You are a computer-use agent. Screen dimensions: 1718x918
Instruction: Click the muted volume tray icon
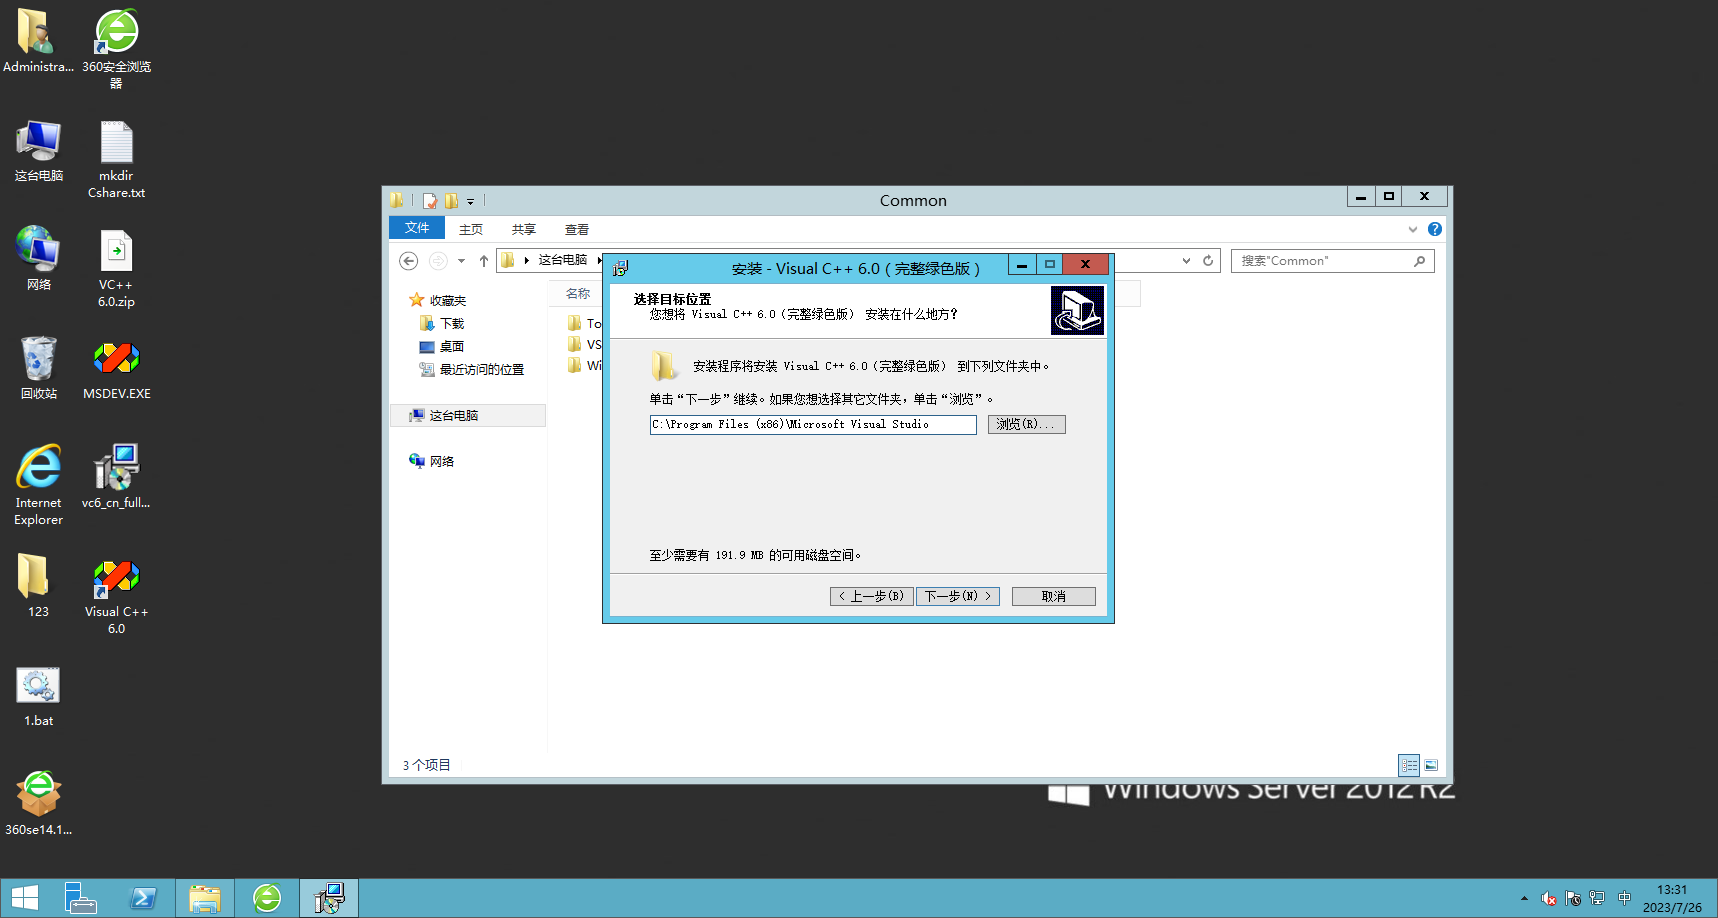[1549, 898]
